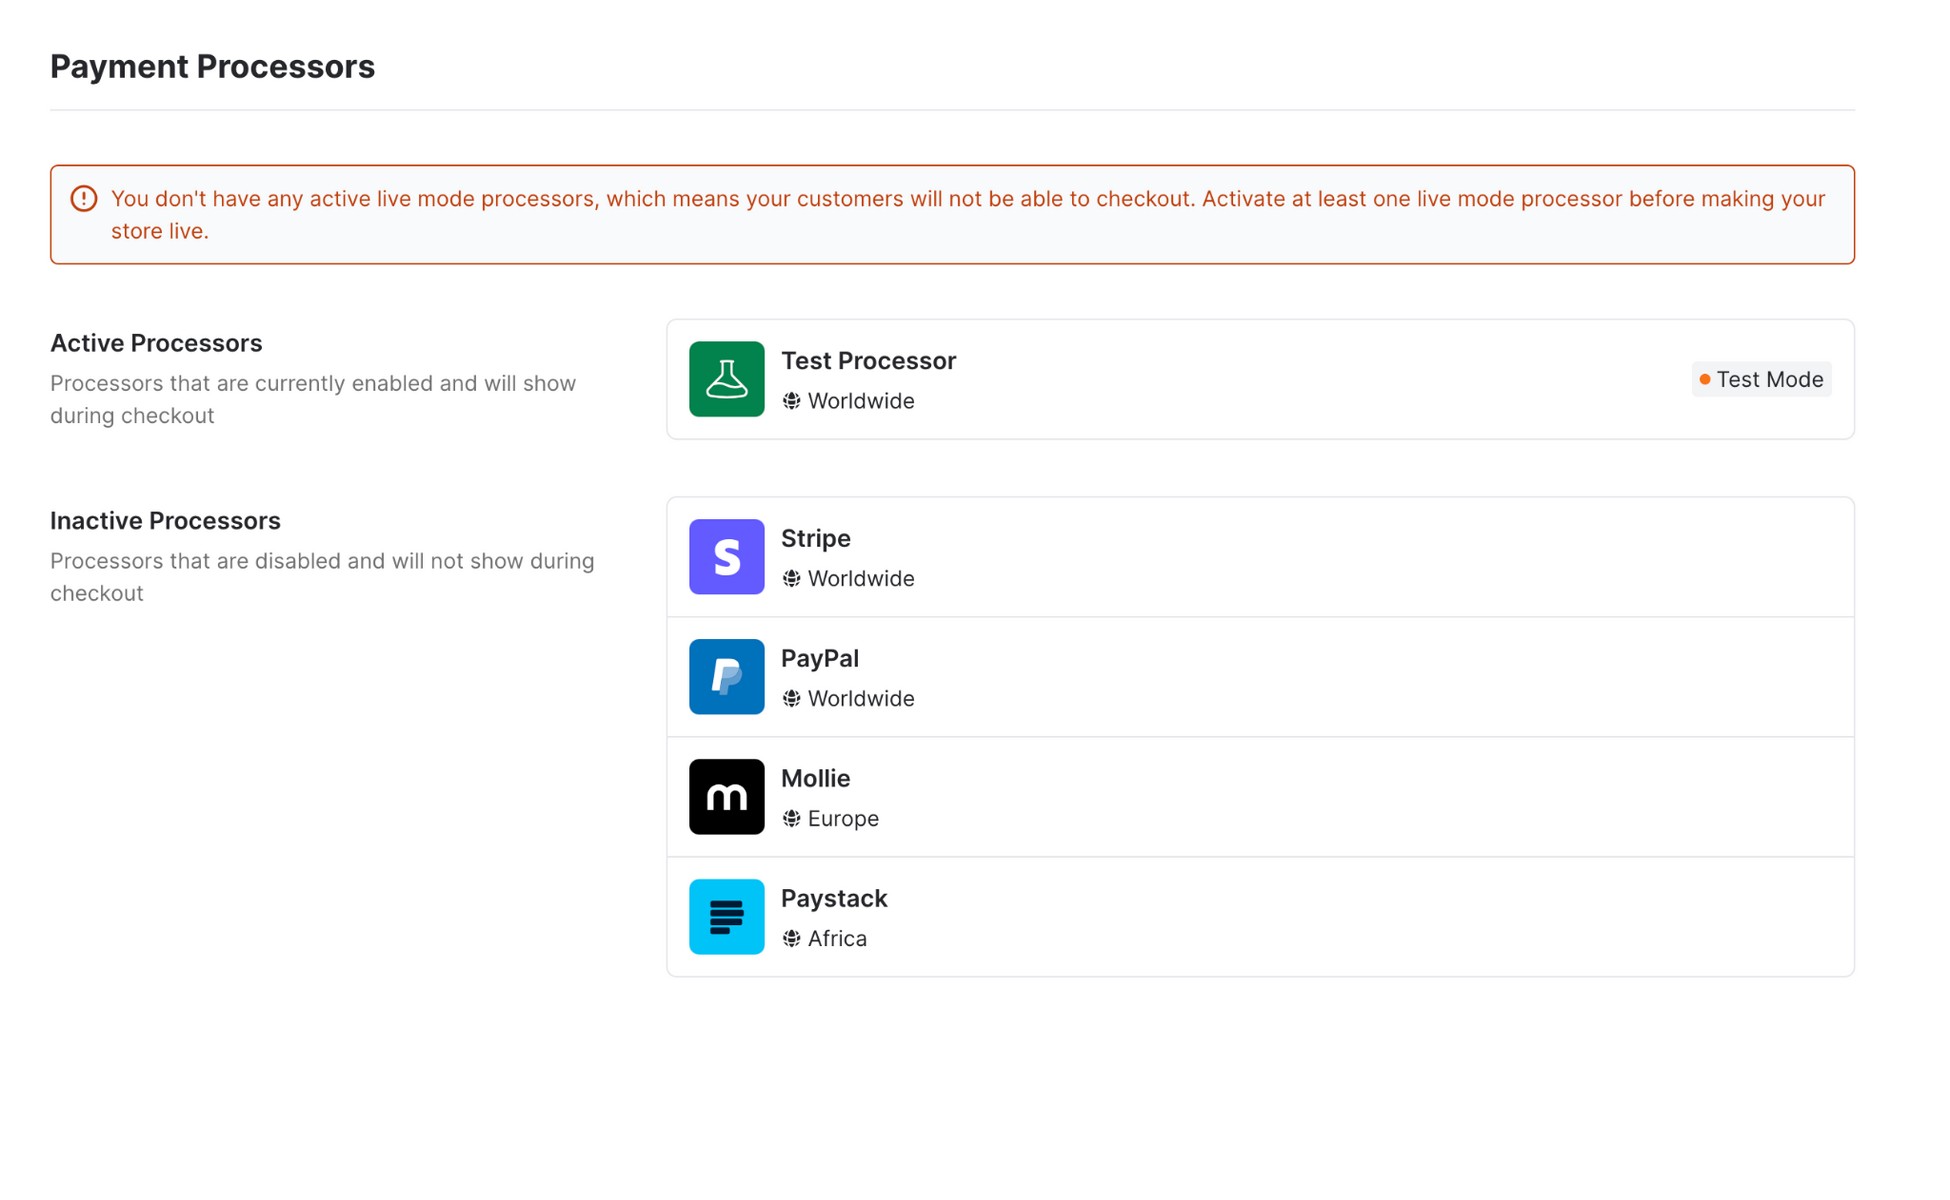Click the blue PayPal logo icon
1950x1200 pixels.
click(x=726, y=677)
